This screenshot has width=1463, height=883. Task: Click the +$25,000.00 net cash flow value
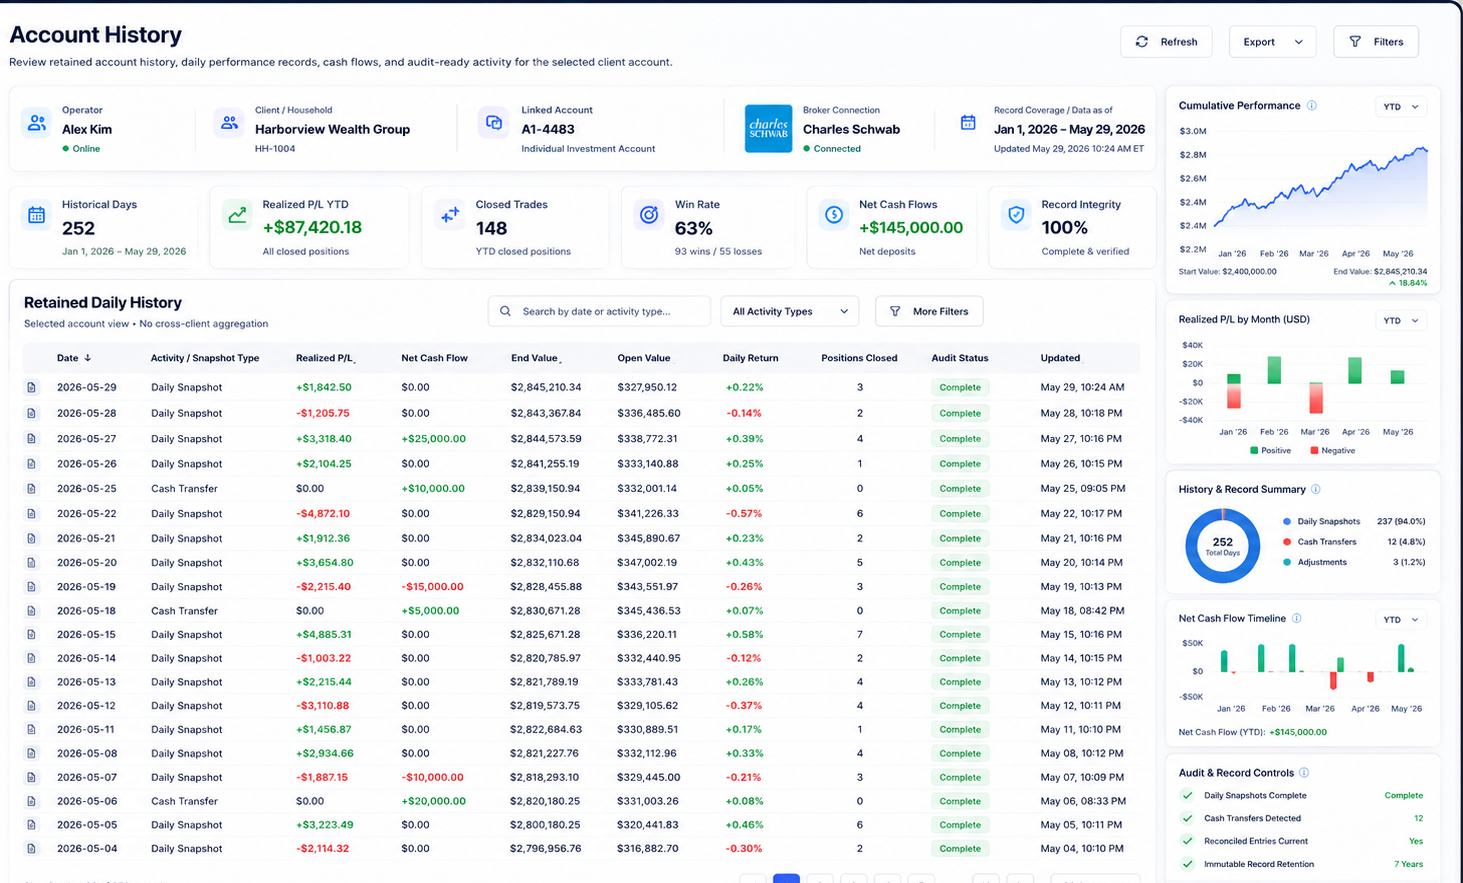pyautogui.click(x=433, y=439)
